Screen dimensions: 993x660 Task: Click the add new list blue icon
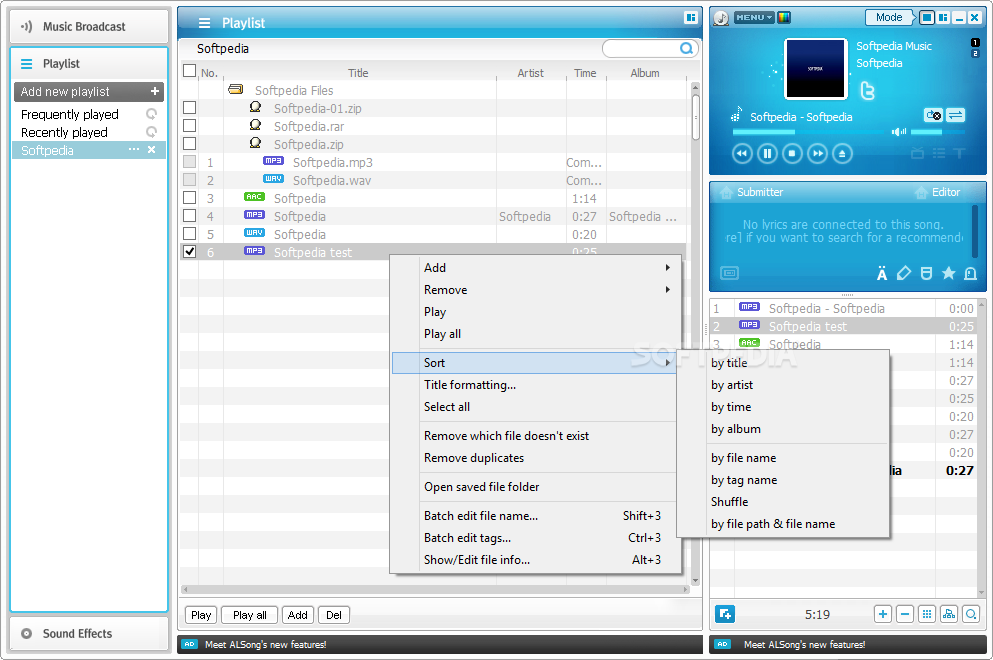coord(724,614)
